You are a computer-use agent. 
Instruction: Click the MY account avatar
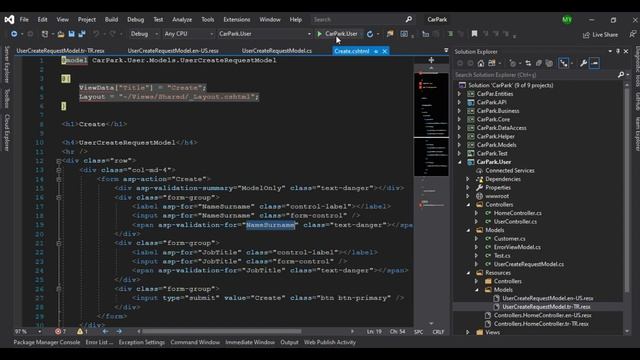coord(567,20)
